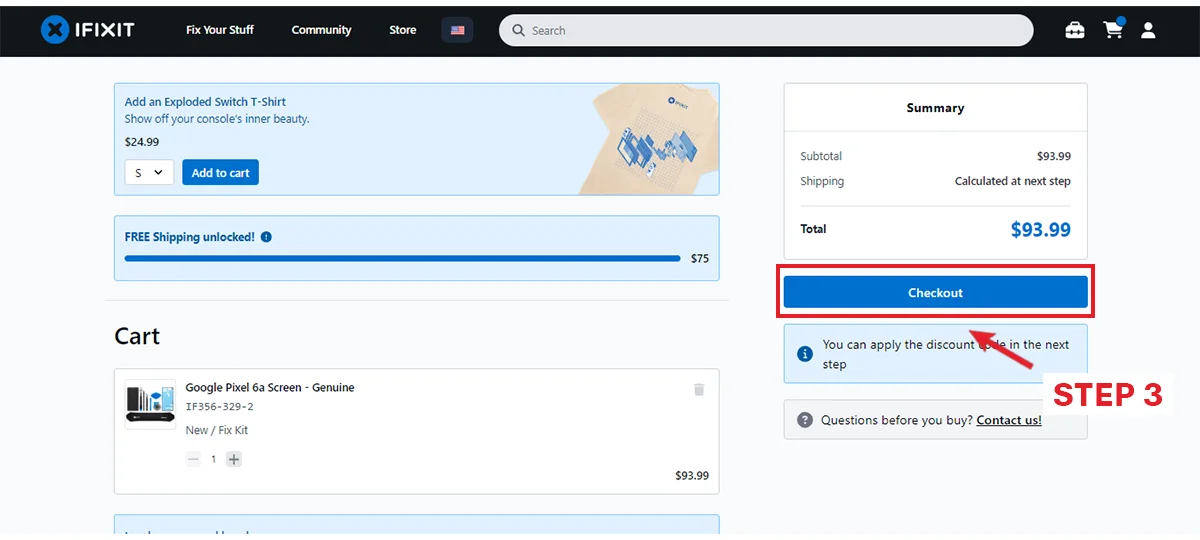The height and width of the screenshot is (540, 1200).
Task: Open the shopping cart icon
Action: [x=1112, y=30]
